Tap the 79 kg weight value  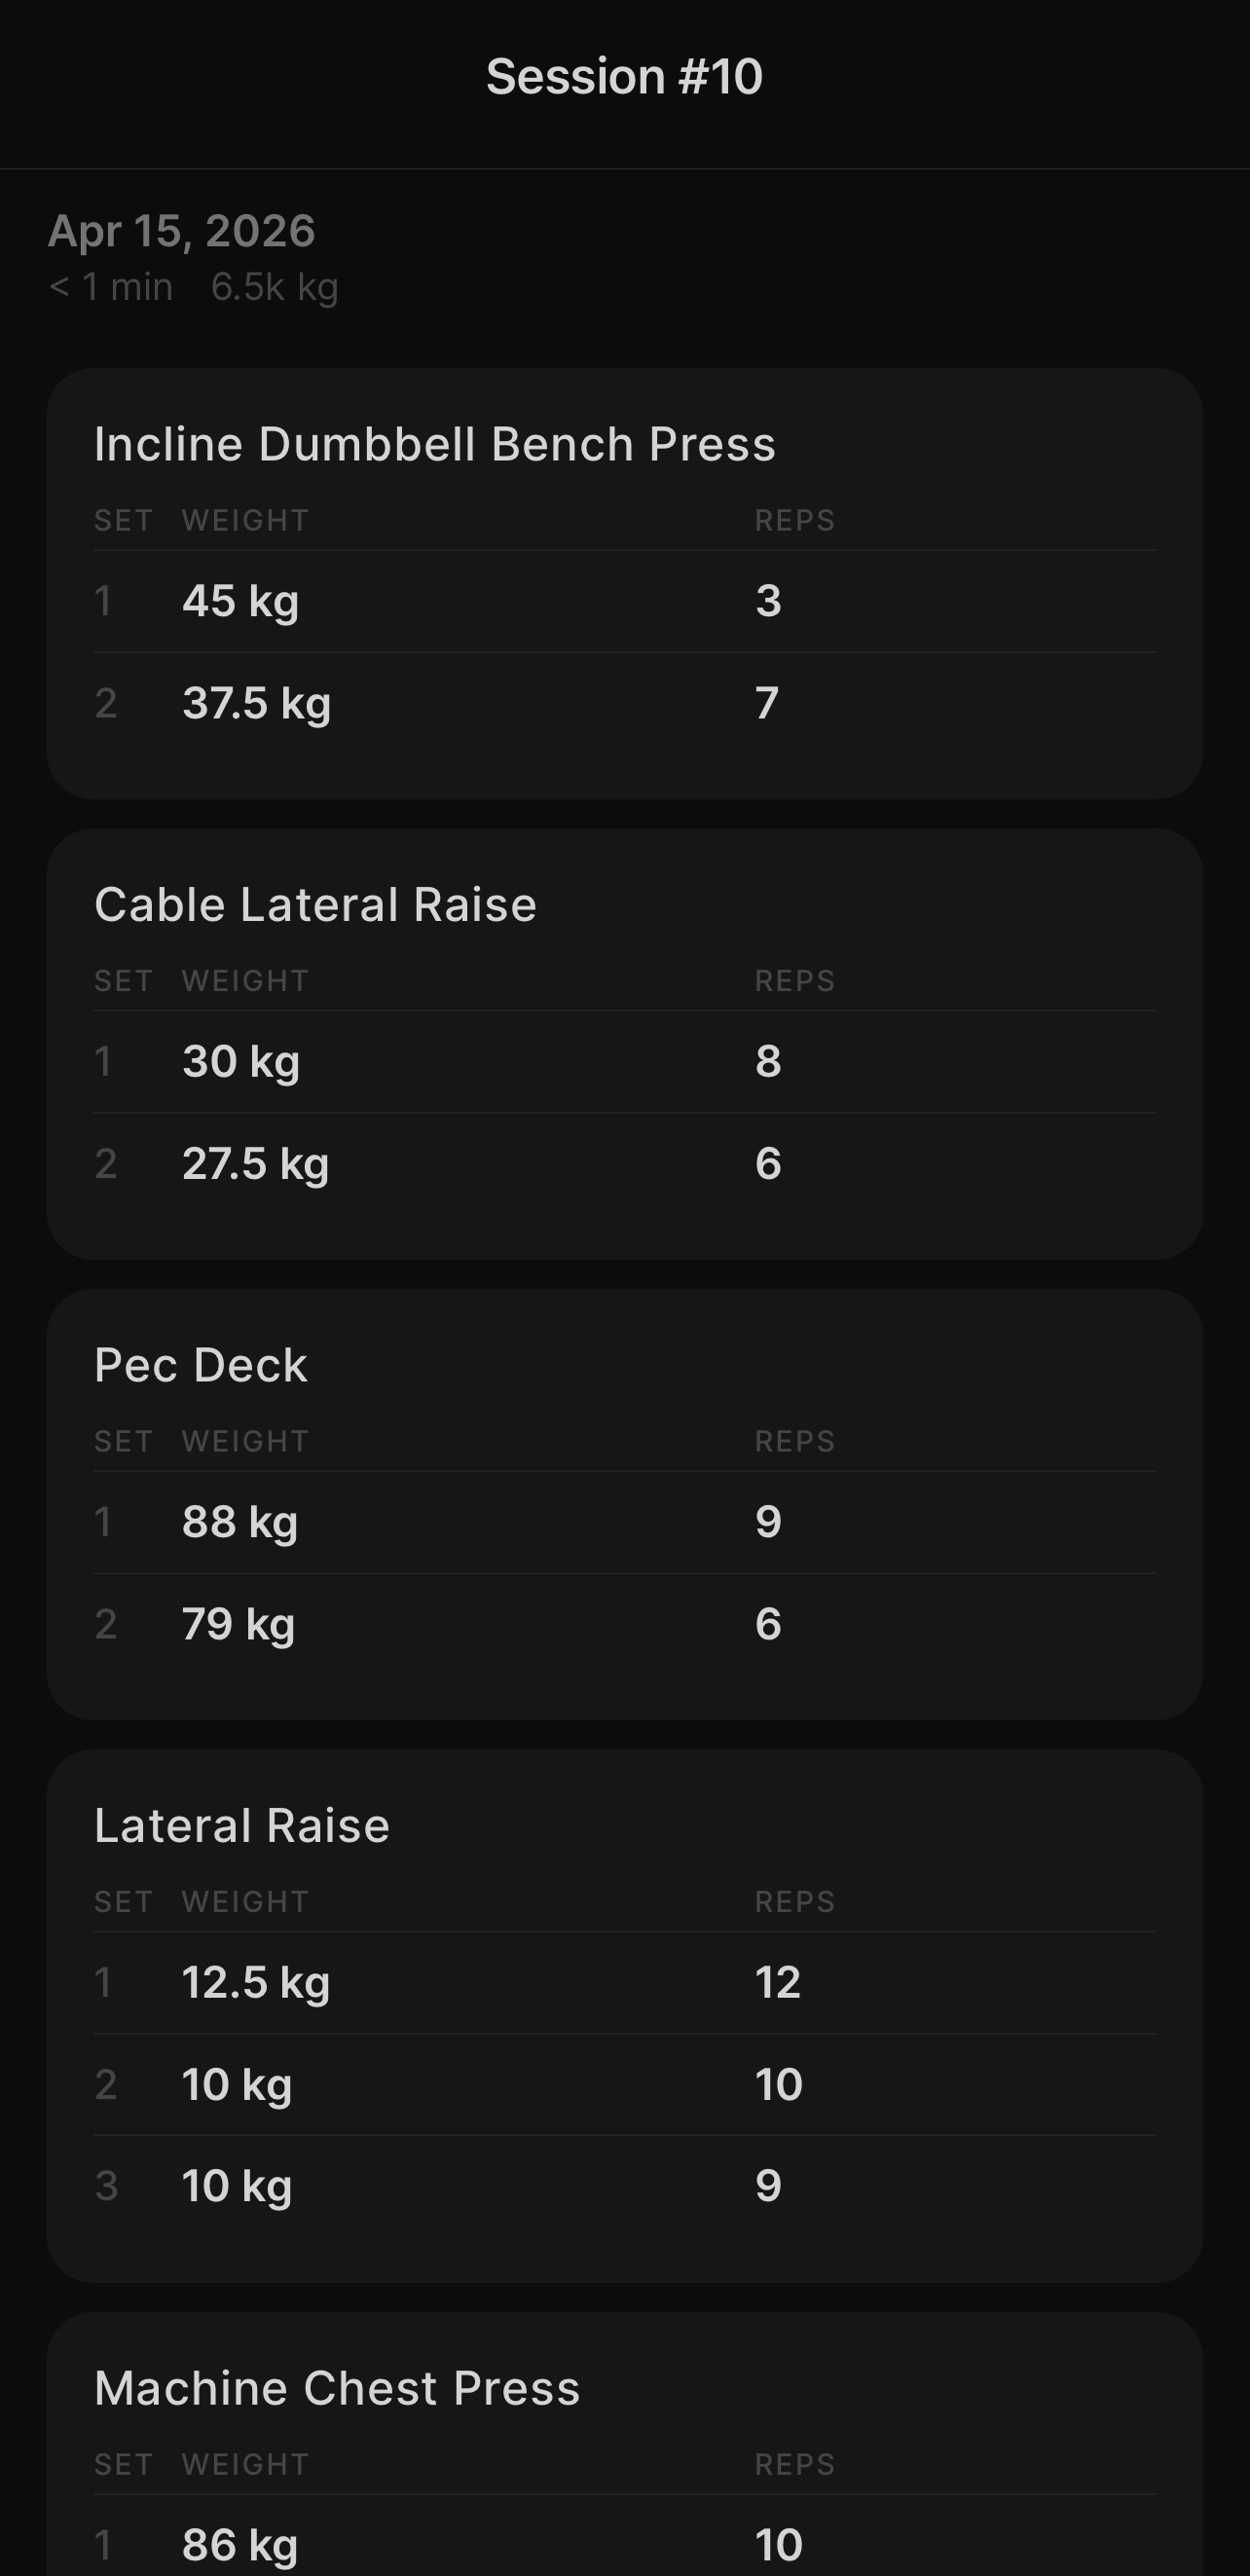pos(238,1624)
